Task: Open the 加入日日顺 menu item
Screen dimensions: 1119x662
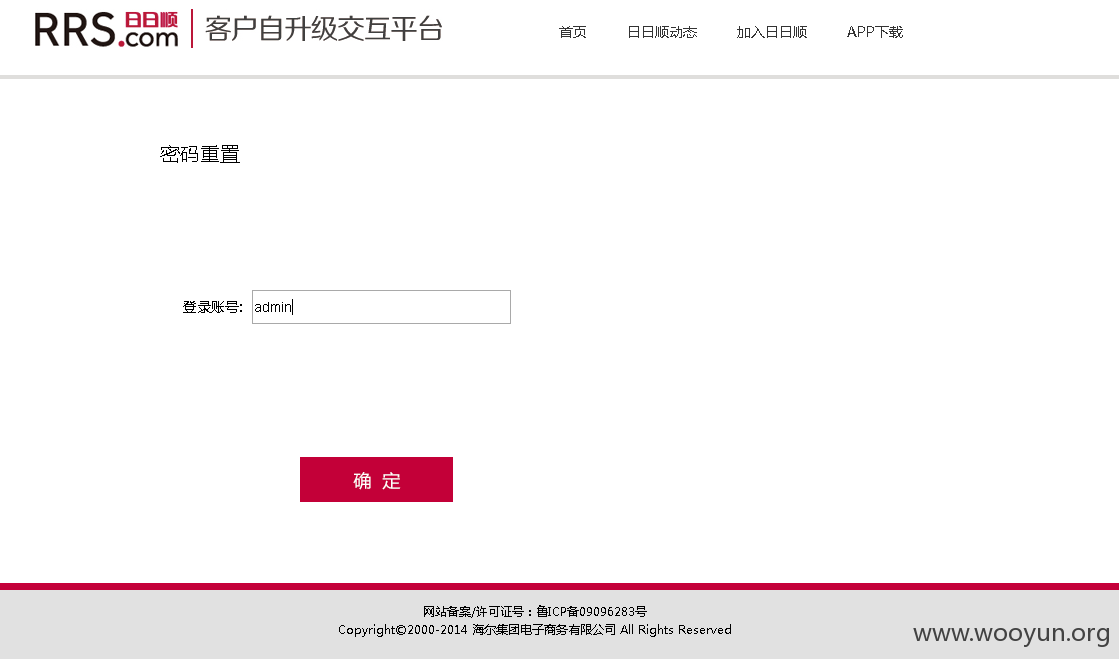Action: click(x=771, y=32)
